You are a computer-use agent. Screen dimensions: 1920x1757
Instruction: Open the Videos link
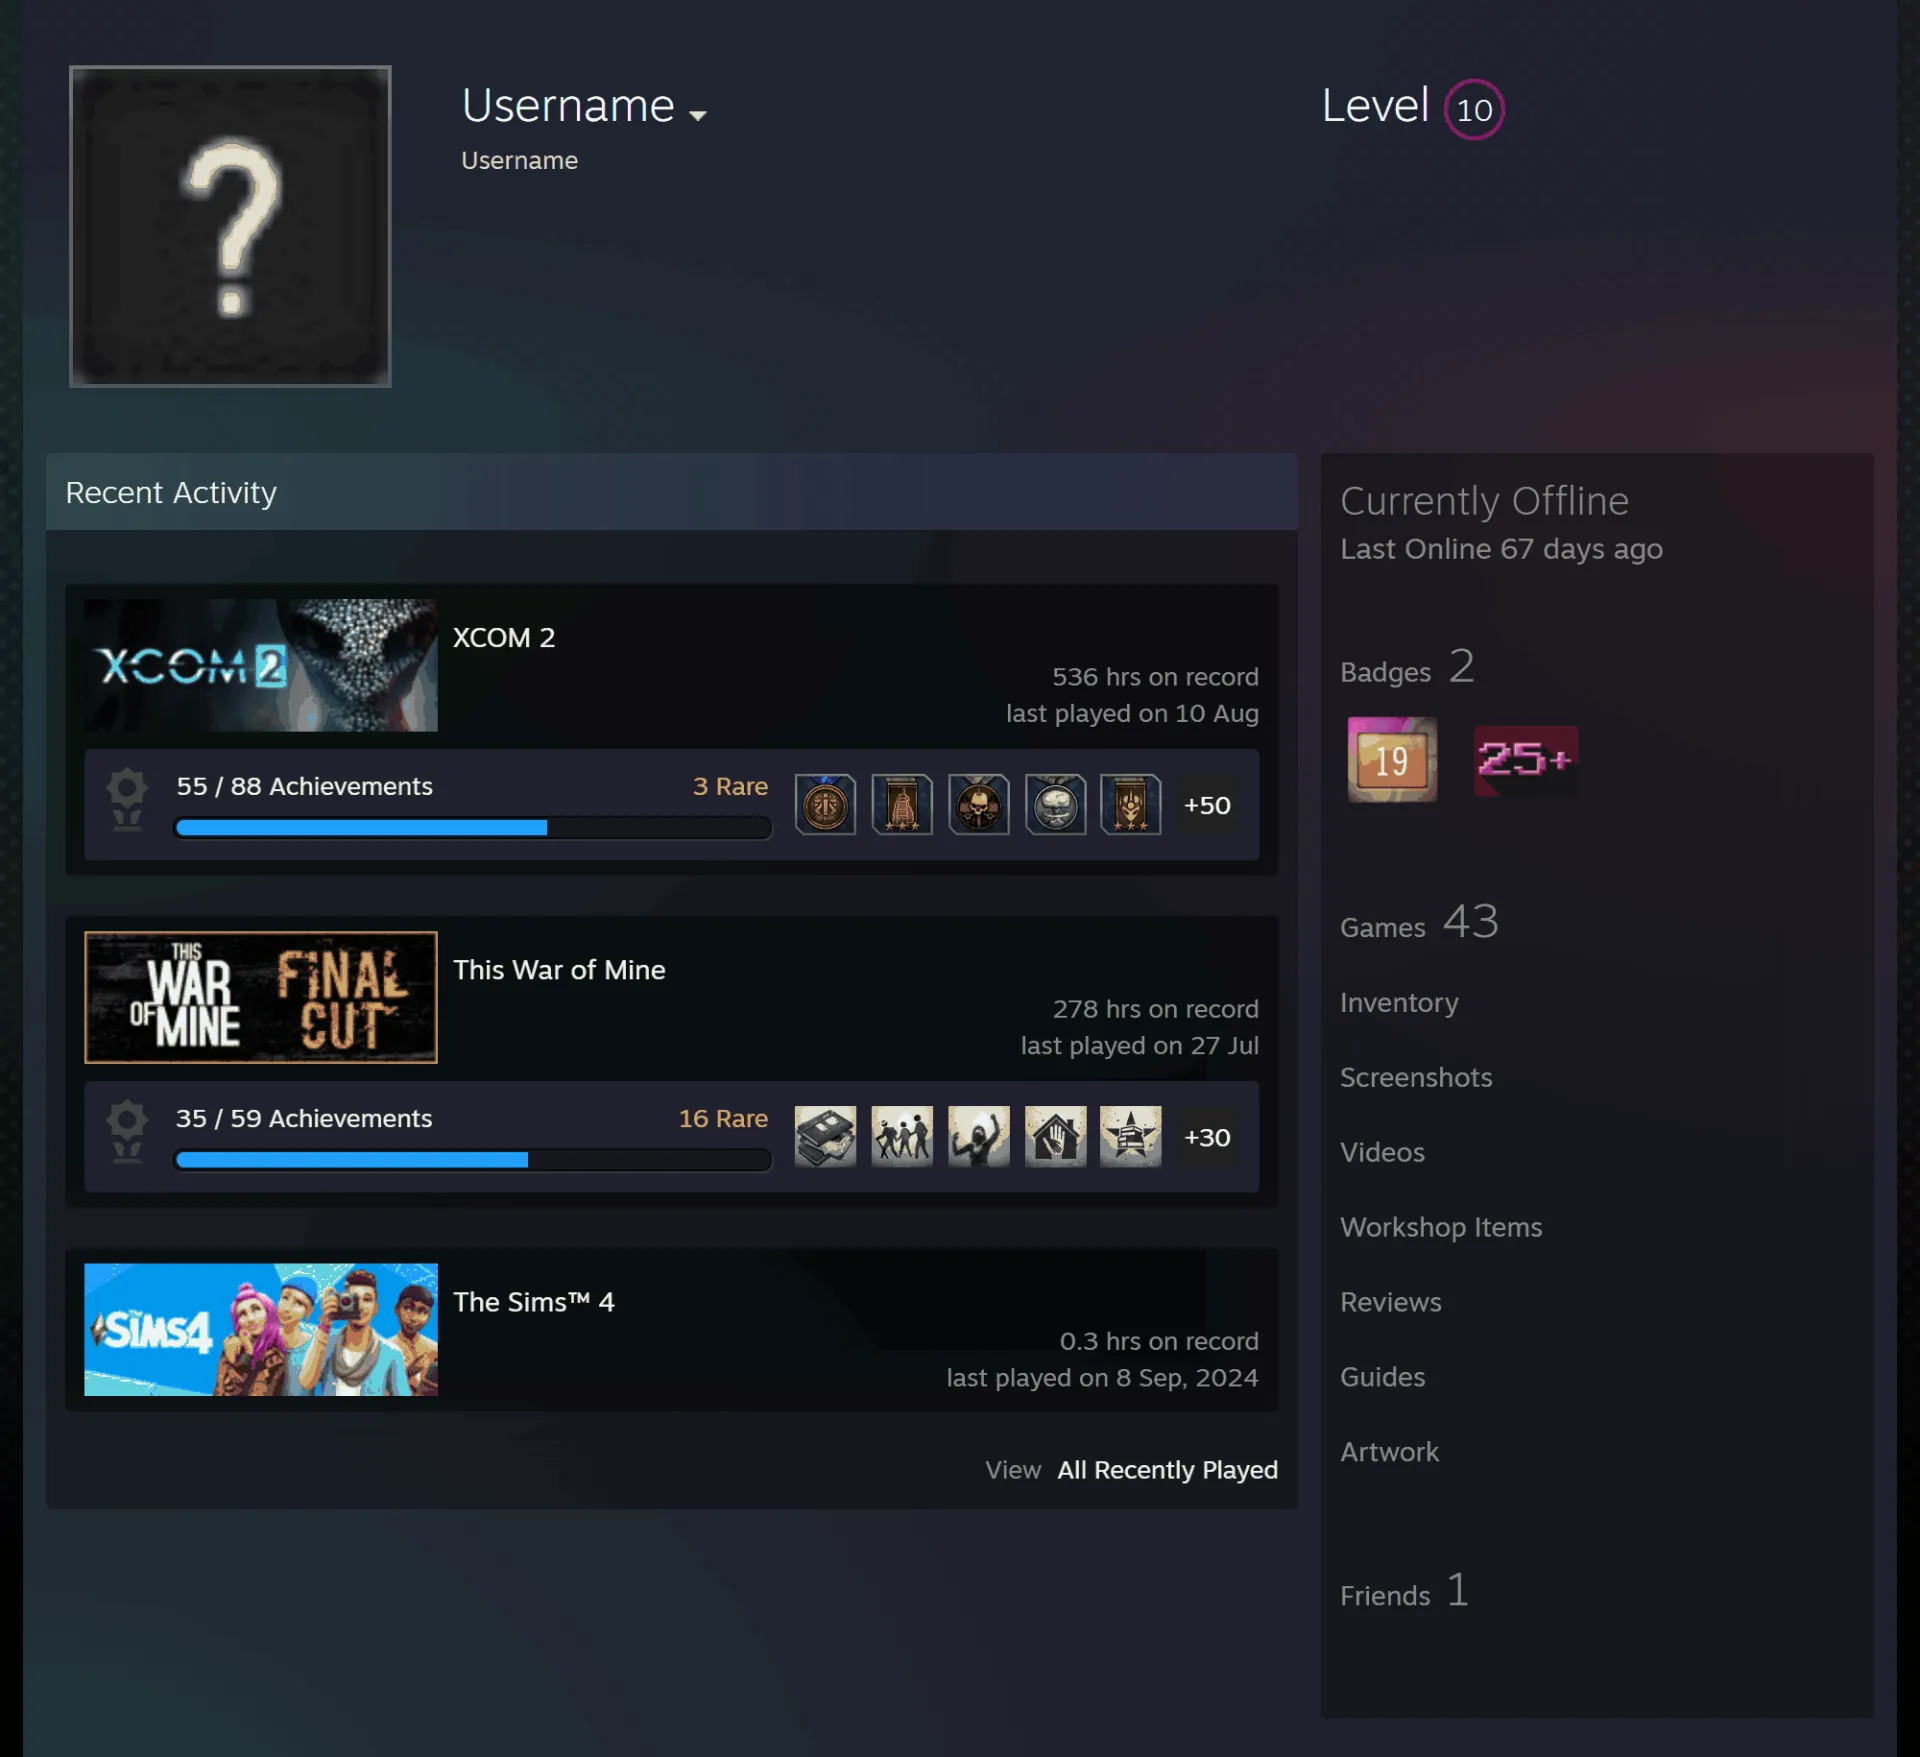(x=1382, y=1152)
